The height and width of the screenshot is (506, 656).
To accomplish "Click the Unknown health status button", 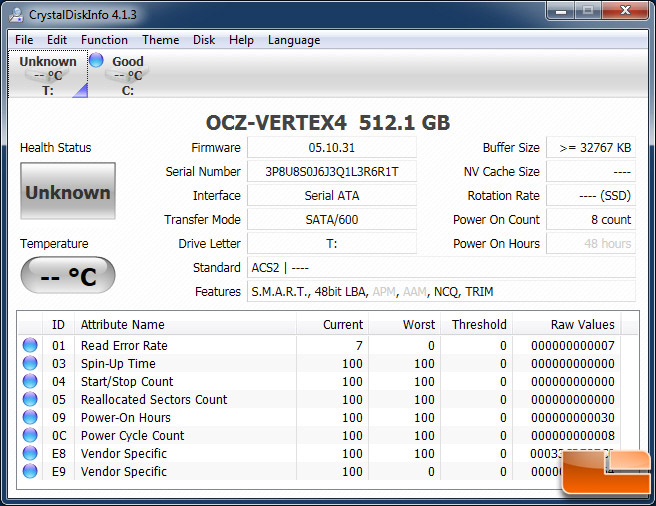I will click(x=68, y=191).
